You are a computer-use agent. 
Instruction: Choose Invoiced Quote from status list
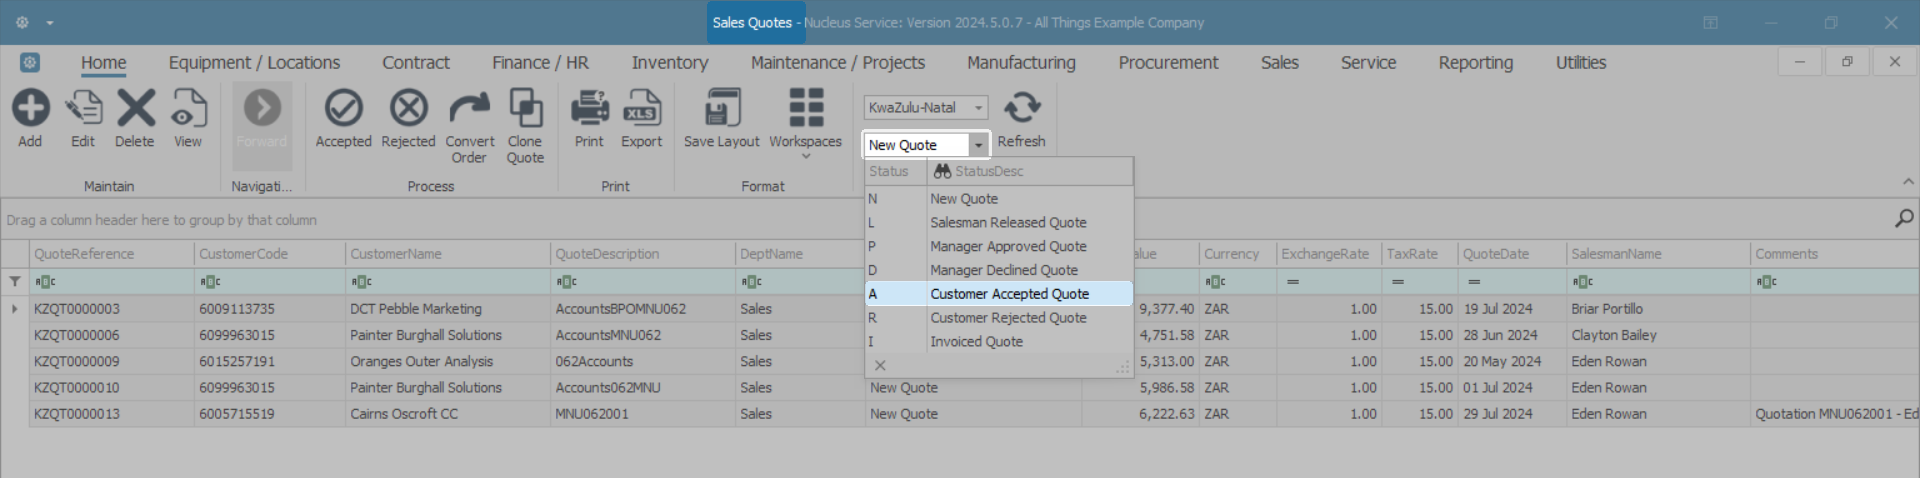coord(976,342)
